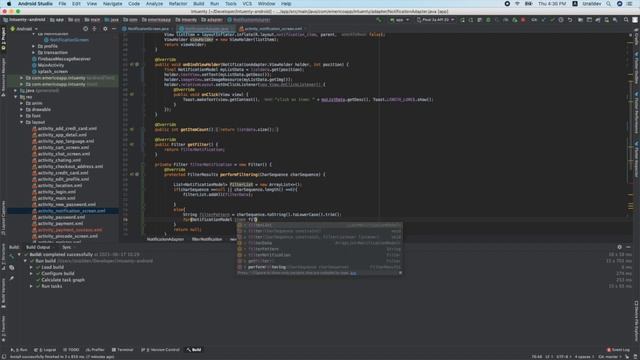Open Project panel settings gear
This screenshot has height=360, width=640.
(x=105, y=29)
